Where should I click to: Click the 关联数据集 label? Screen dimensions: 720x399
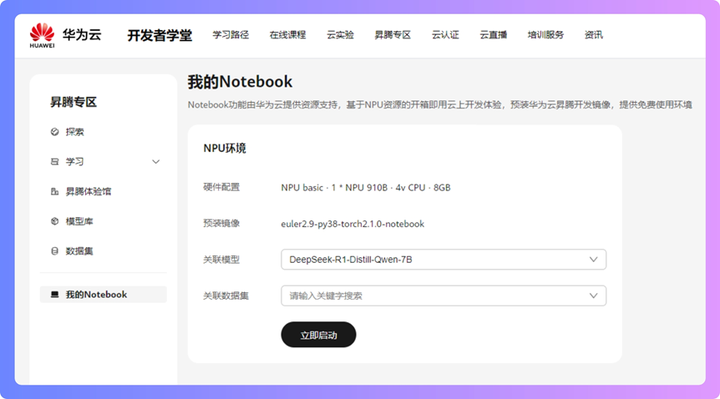click(x=226, y=296)
